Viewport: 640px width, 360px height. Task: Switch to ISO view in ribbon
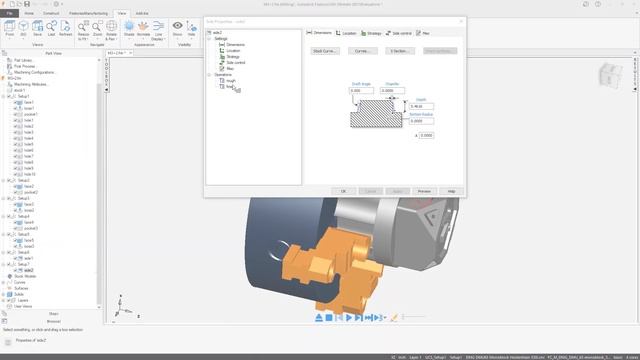point(23,26)
